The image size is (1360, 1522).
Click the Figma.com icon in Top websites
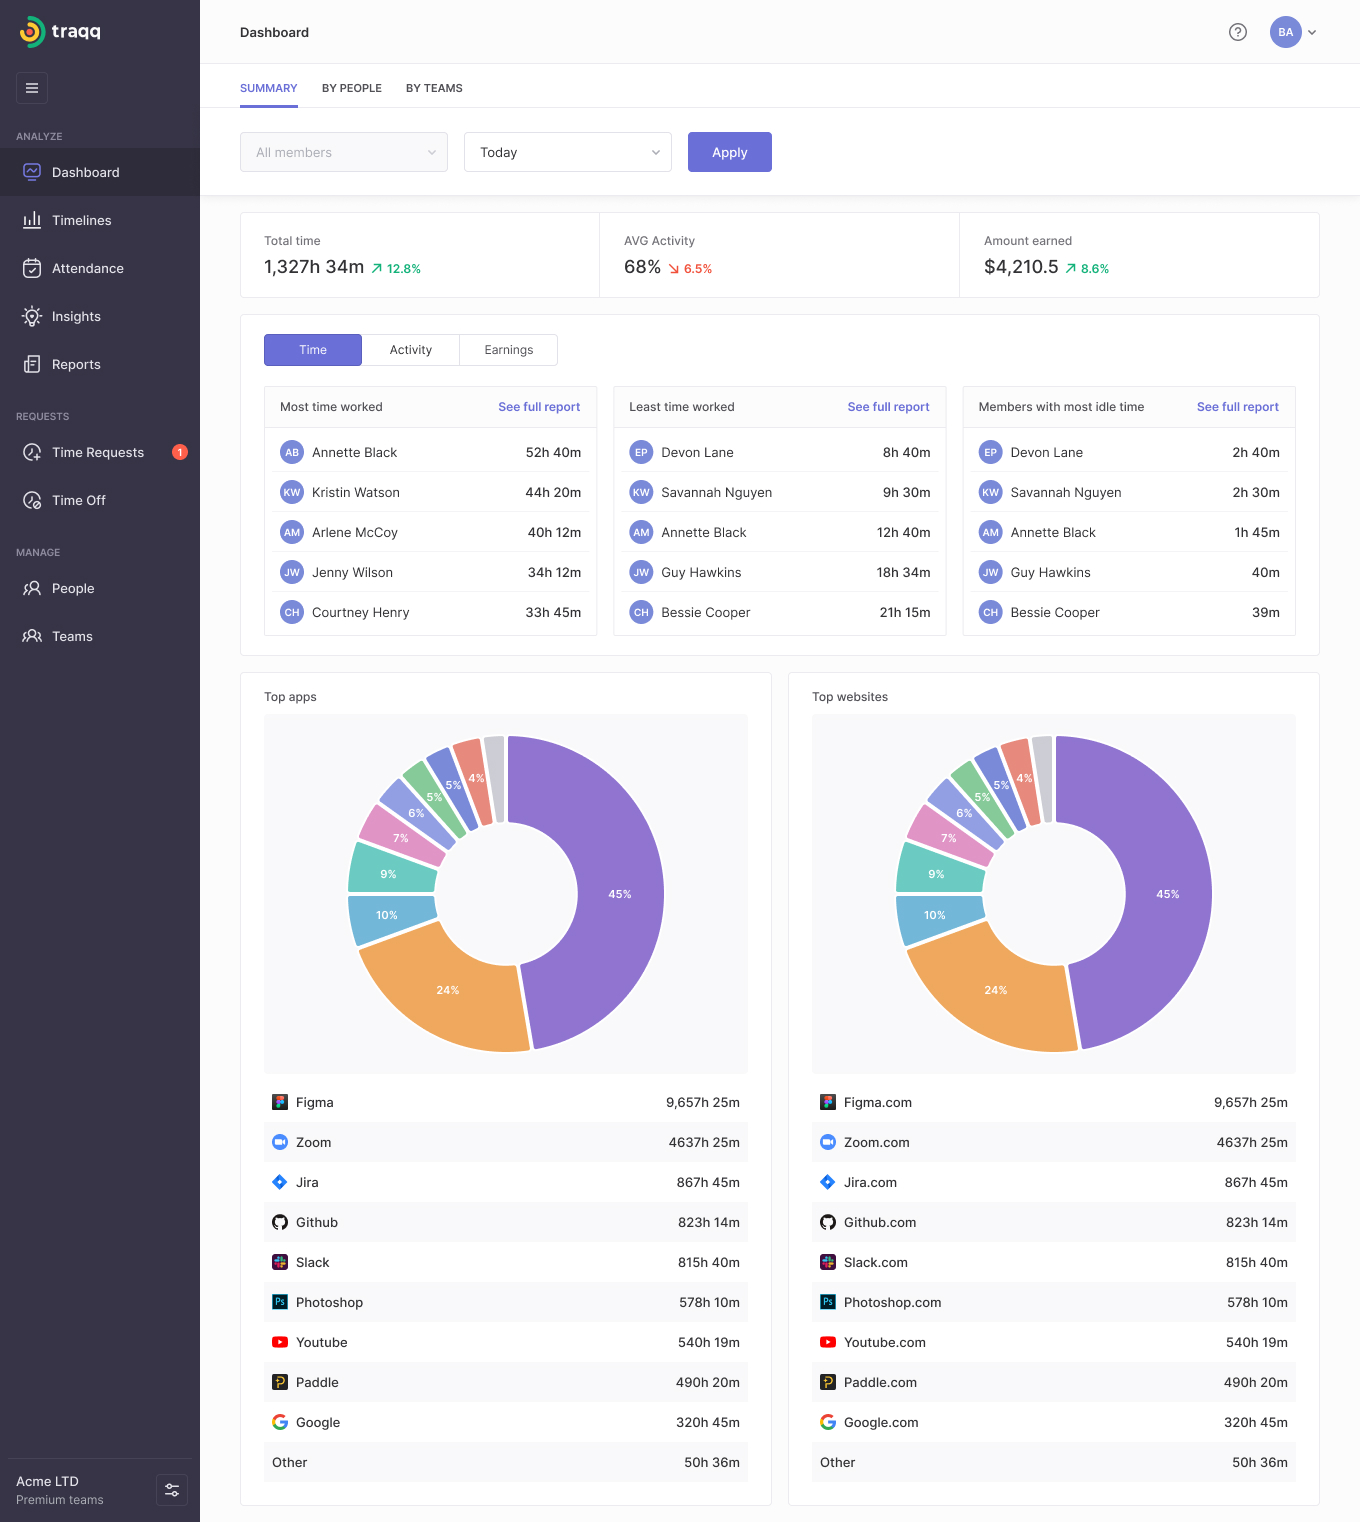pyautogui.click(x=828, y=1102)
